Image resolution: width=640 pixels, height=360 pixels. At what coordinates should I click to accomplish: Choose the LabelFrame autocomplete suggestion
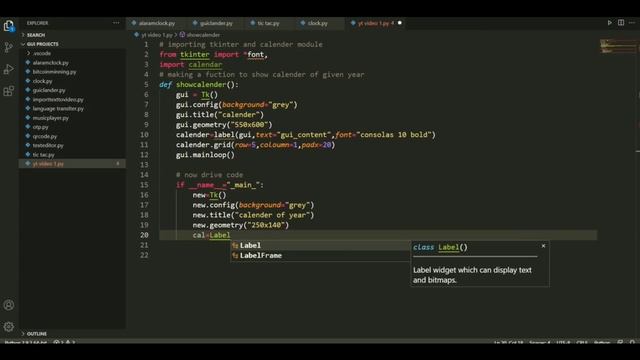pos(320,256)
